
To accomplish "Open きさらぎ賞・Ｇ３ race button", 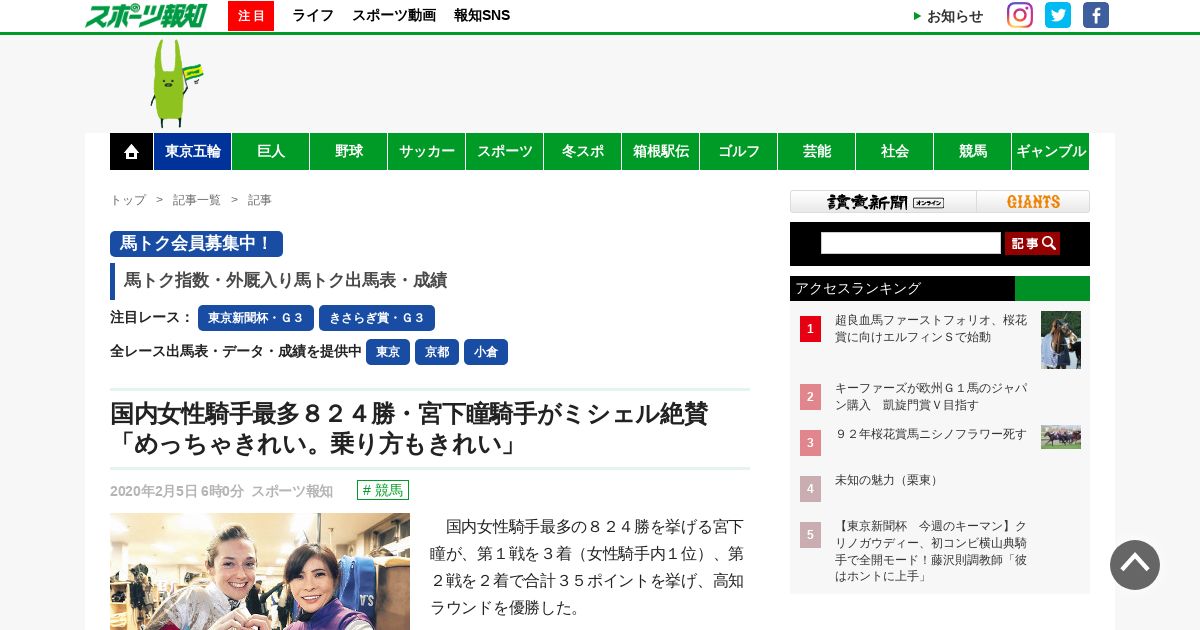I will [377, 318].
